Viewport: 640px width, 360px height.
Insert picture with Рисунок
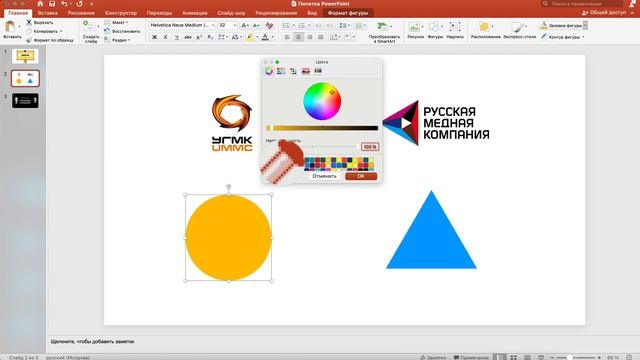coord(415,30)
